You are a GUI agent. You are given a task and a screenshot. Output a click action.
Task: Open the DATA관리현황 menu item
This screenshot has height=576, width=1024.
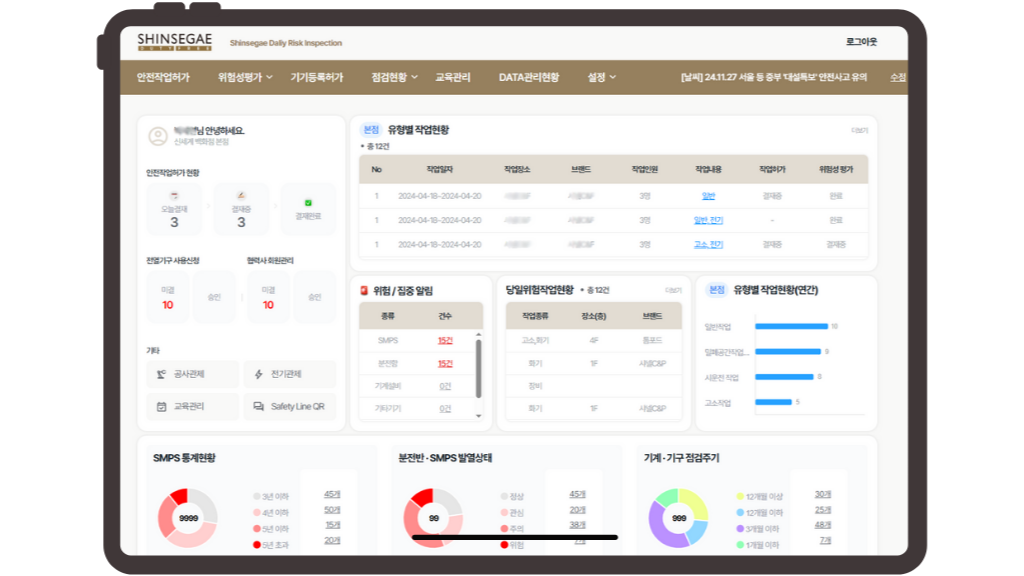529,77
